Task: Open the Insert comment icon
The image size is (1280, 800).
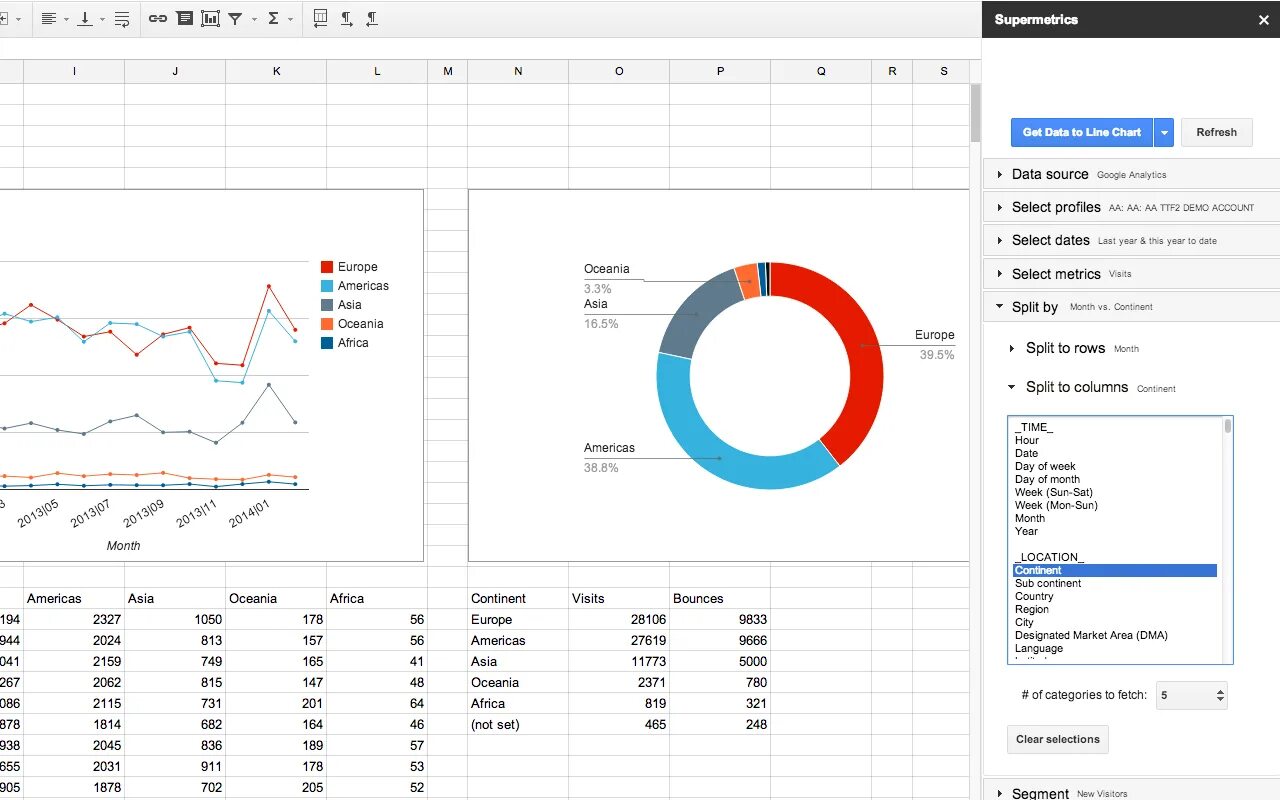Action: tap(185, 18)
